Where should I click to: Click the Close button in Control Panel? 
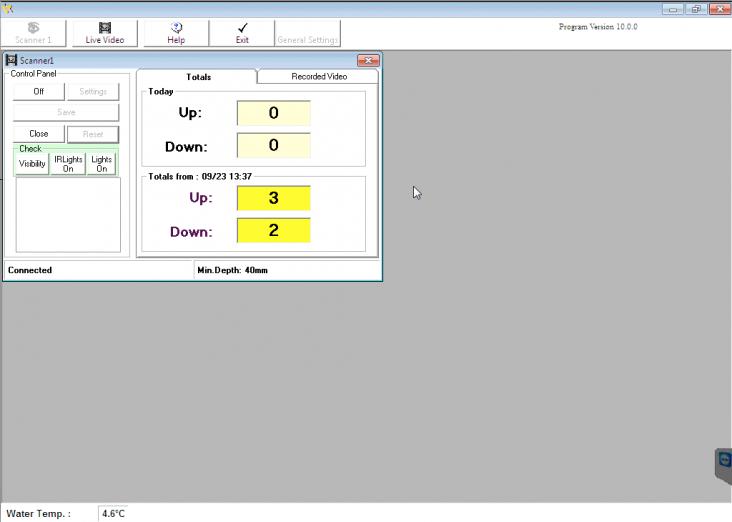(39, 134)
